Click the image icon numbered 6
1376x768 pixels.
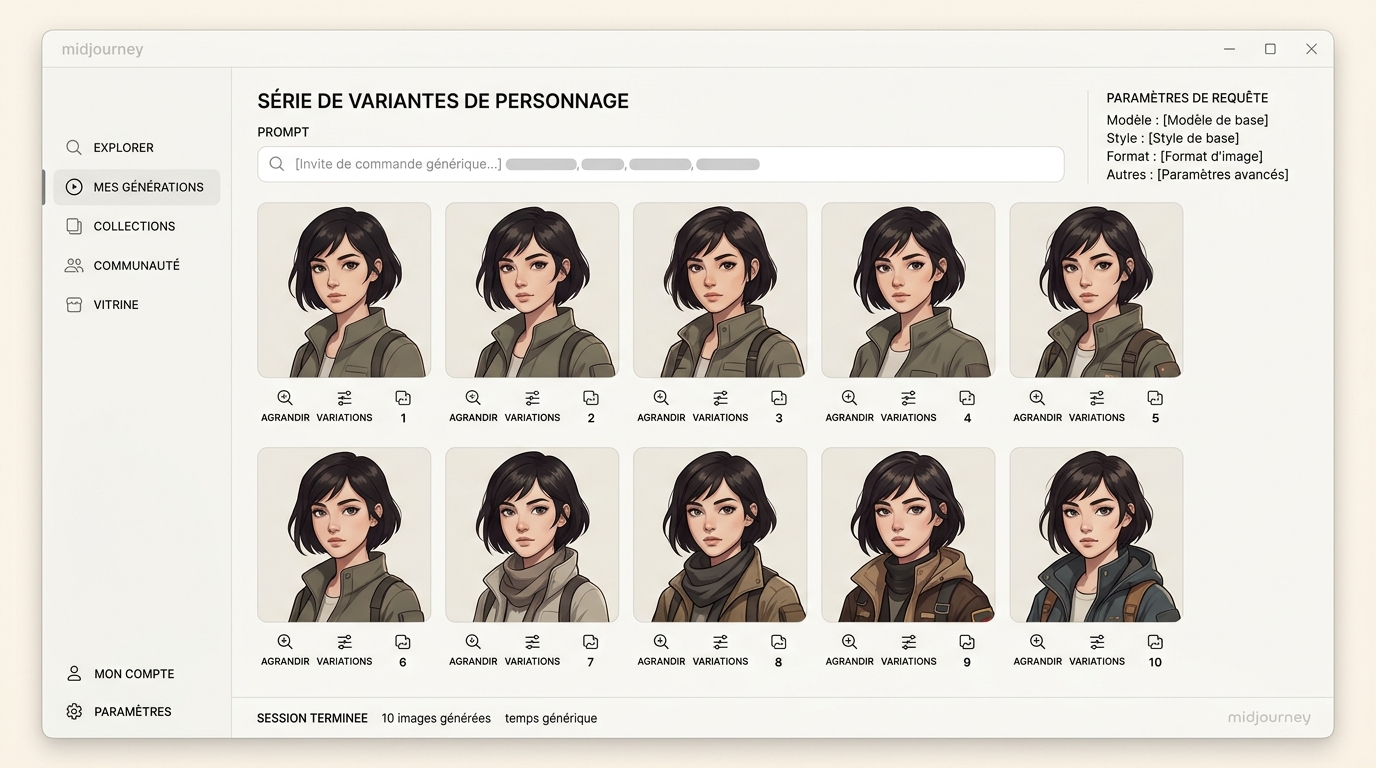403,642
